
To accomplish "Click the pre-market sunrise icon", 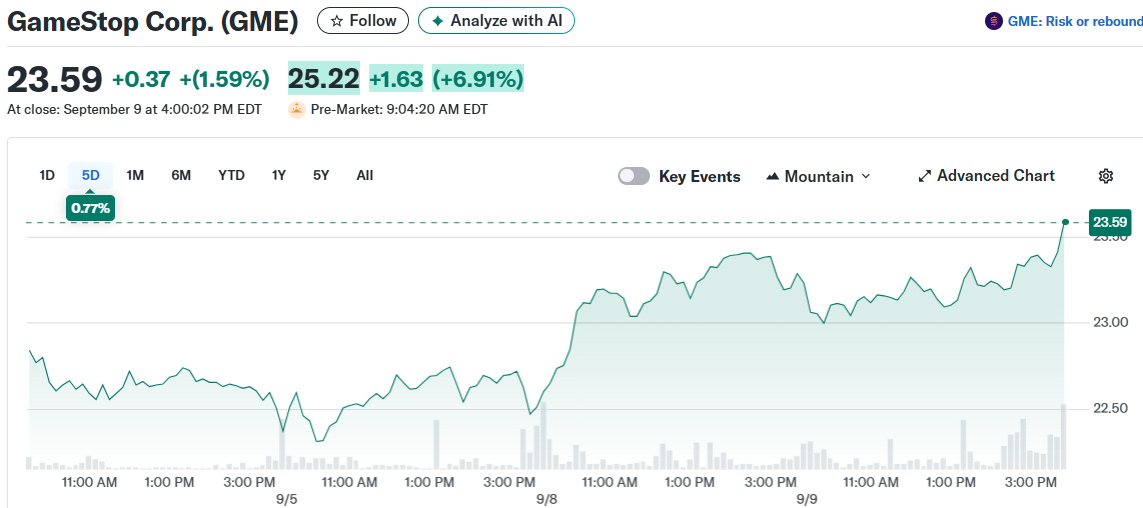I will pos(297,110).
